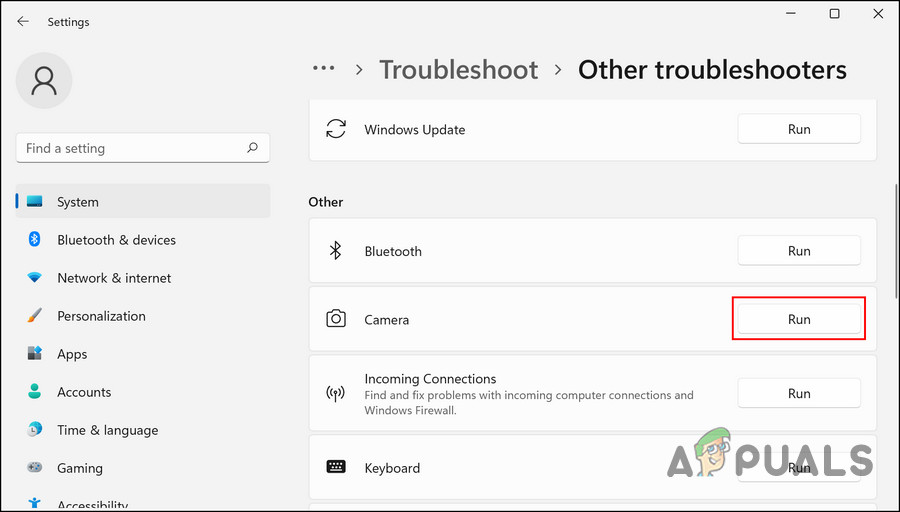Open the Accessibility section
Viewport: 900px width, 512px height.
coord(92,505)
